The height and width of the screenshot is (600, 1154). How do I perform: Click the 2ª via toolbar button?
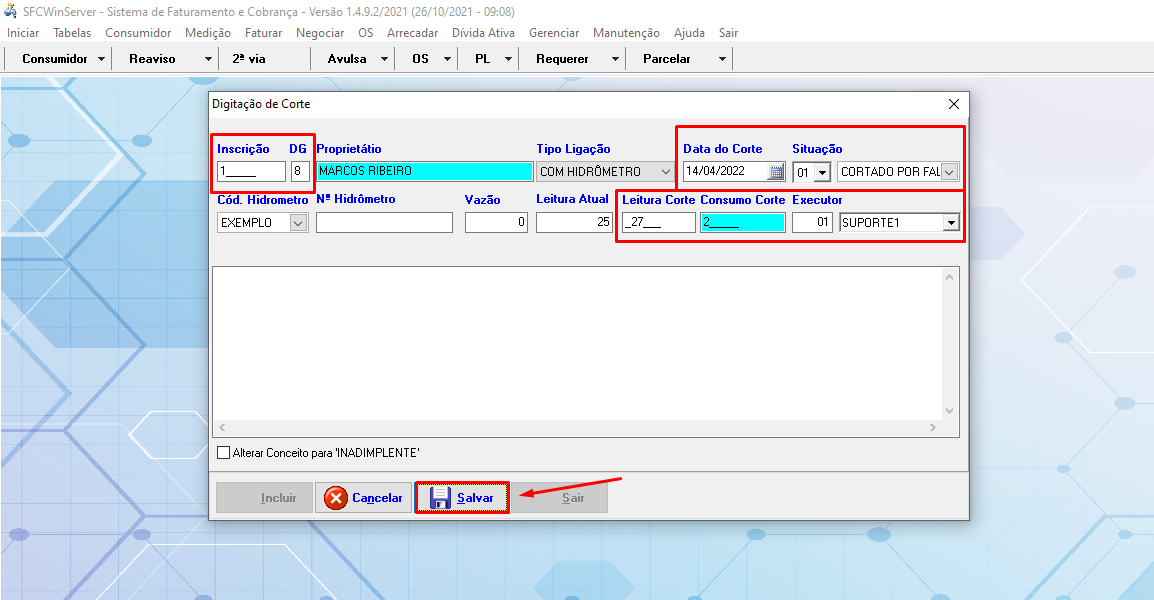[x=249, y=59]
